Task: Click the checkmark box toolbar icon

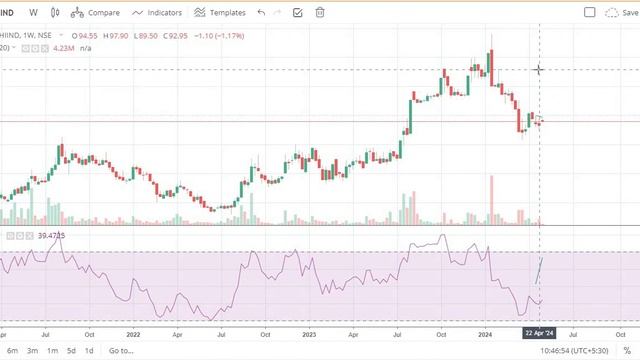Action: coord(298,13)
